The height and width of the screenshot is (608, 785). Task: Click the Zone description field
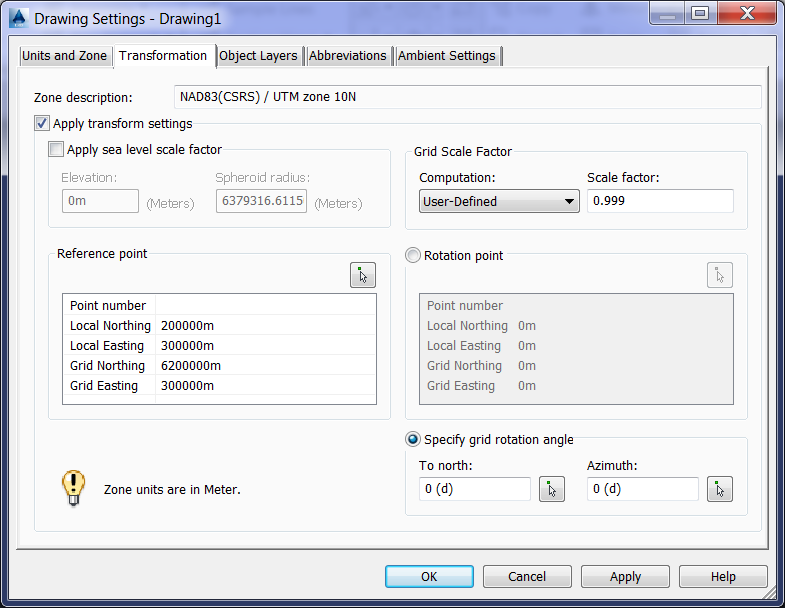(x=468, y=97)
